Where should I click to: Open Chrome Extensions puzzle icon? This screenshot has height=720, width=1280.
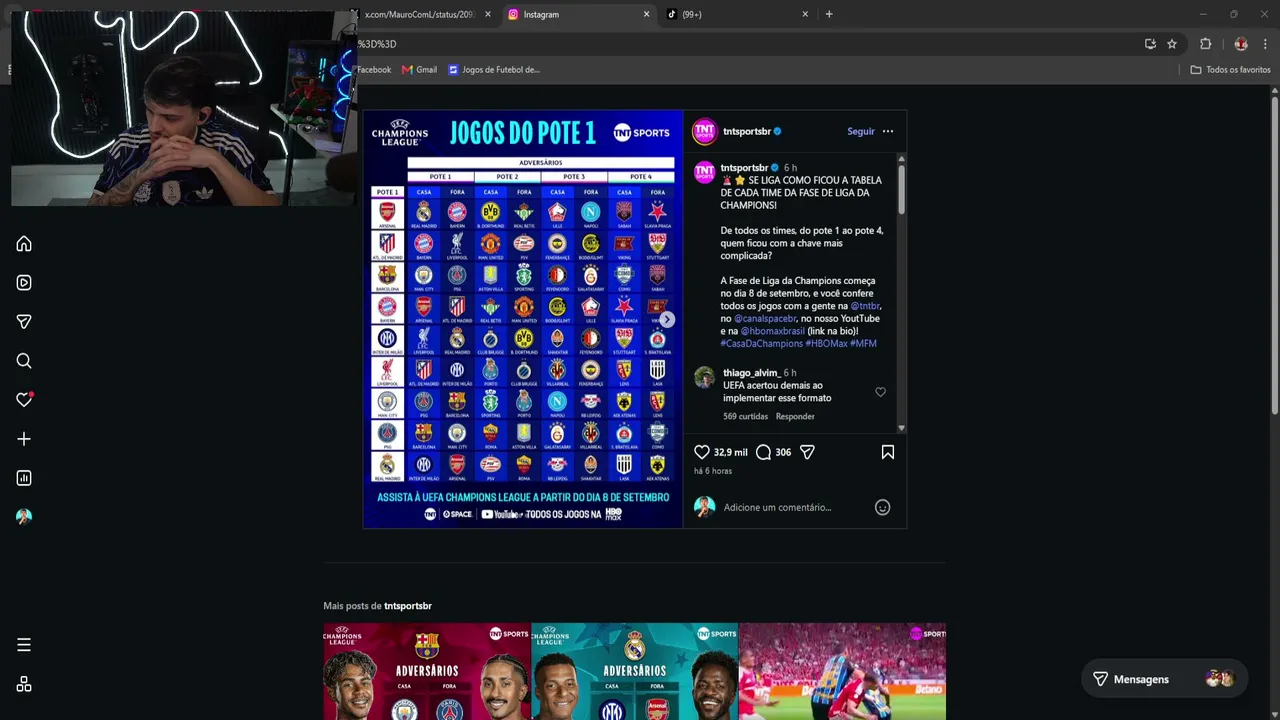point(1205,44)
